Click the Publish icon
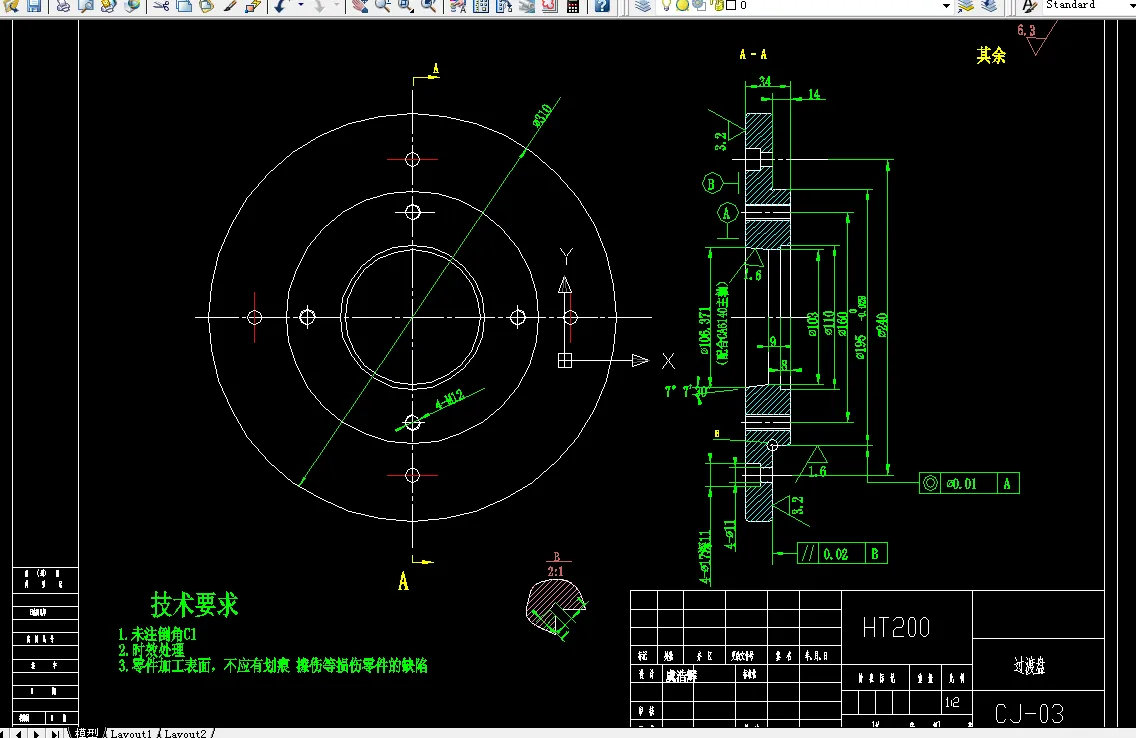The height and width of the screenshot is (738, 1136). pos(109,6)
